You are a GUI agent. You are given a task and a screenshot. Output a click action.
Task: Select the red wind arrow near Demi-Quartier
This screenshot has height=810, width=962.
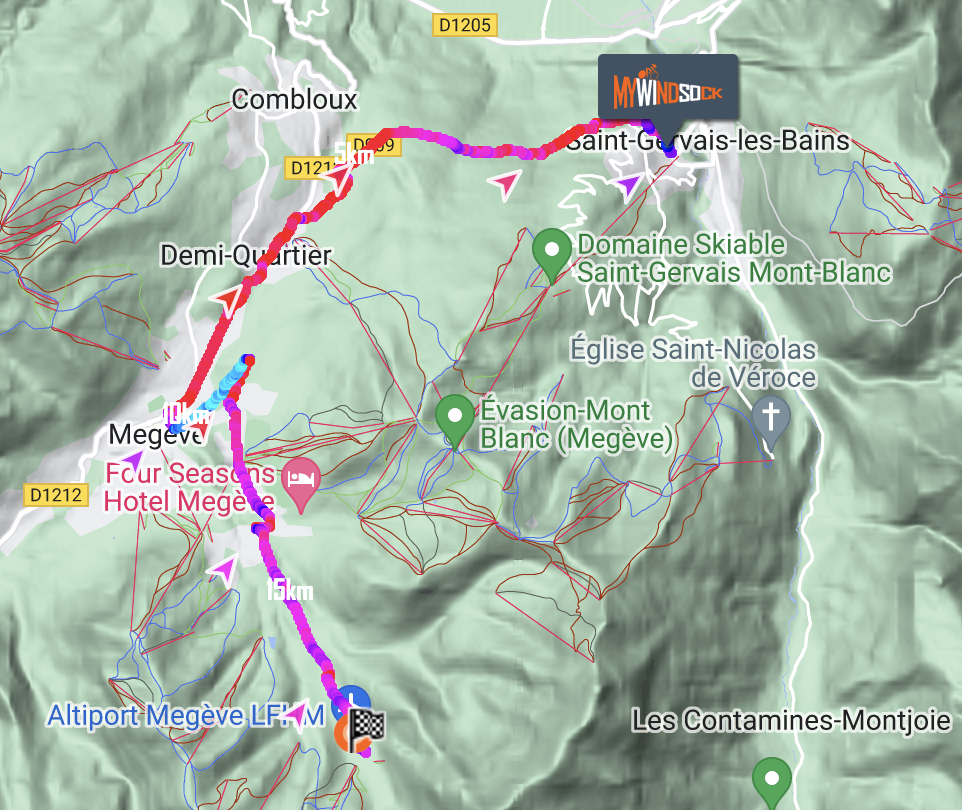click(x=226, y=299)
